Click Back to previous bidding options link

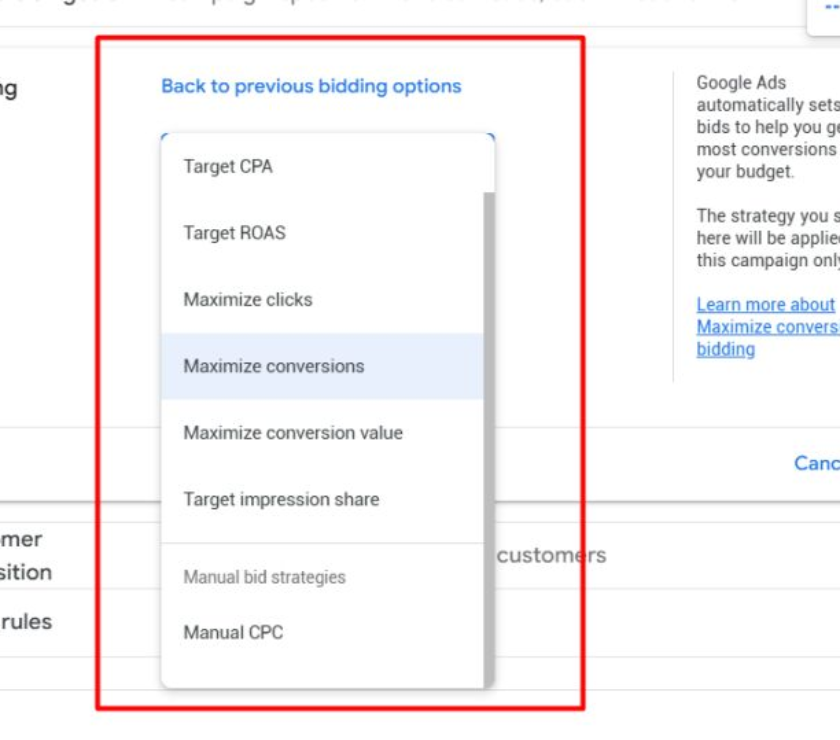(x=311, y=86)
